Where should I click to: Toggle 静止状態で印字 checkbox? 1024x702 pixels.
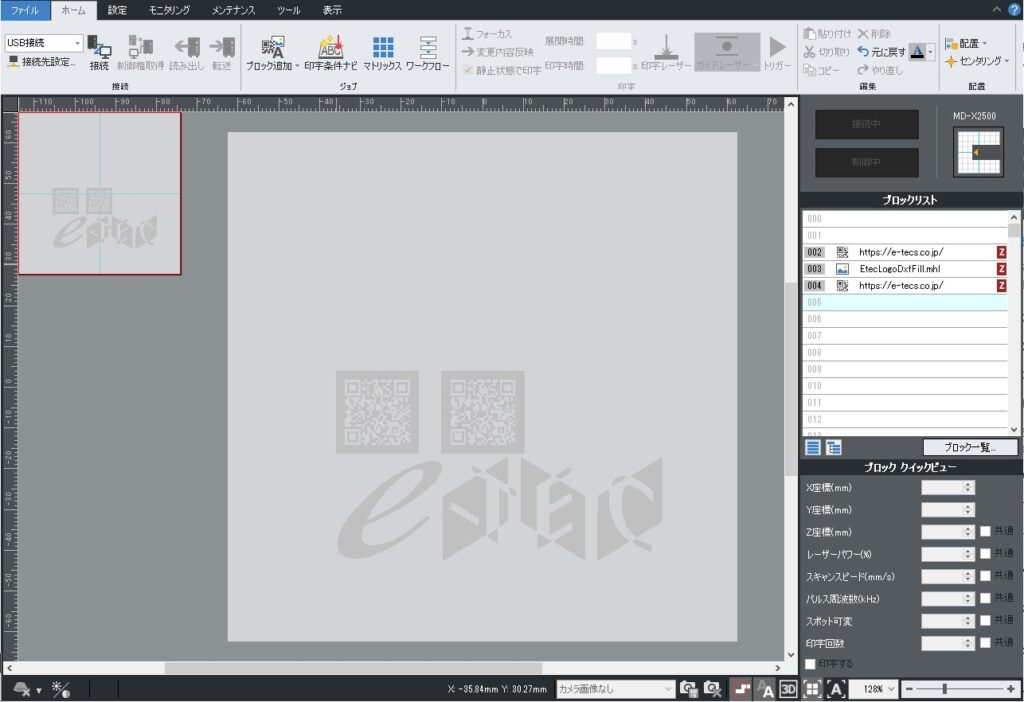[468, 70]
